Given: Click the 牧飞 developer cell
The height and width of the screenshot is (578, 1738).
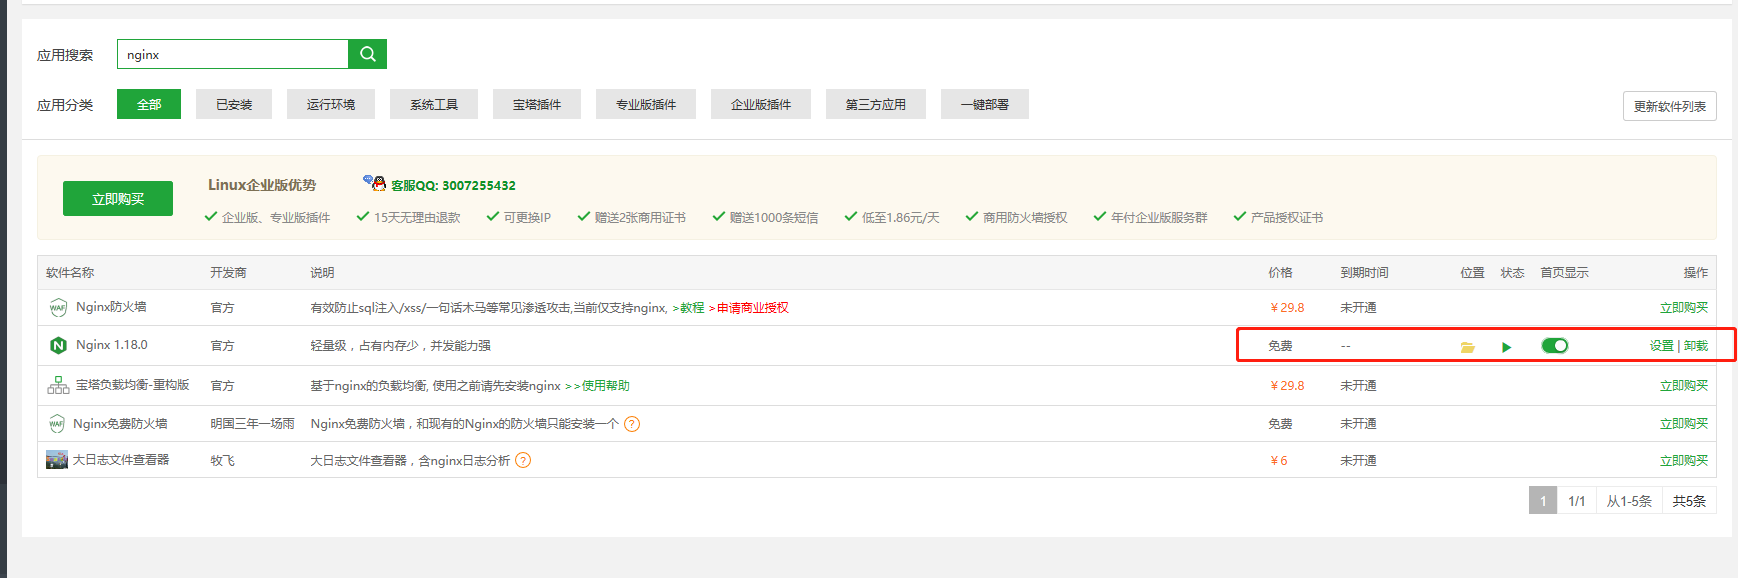Looking at the screenshot, I should [222, 461].
